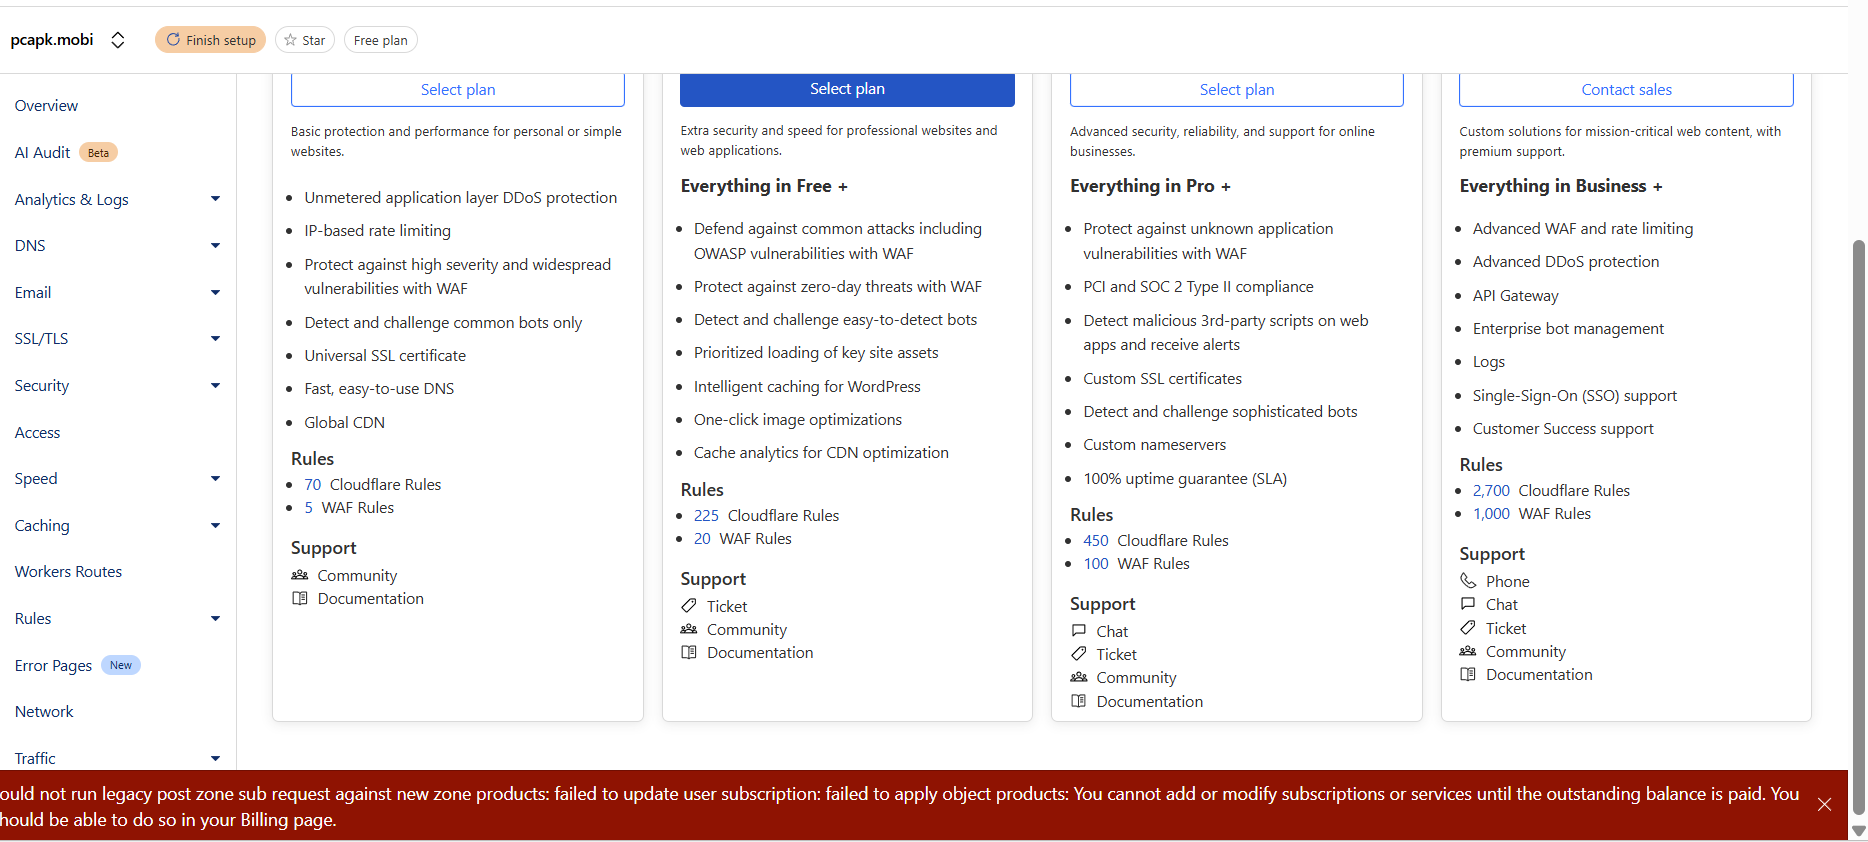
Task: Click the Free plan badge
Action: click(x=381, y=40)
